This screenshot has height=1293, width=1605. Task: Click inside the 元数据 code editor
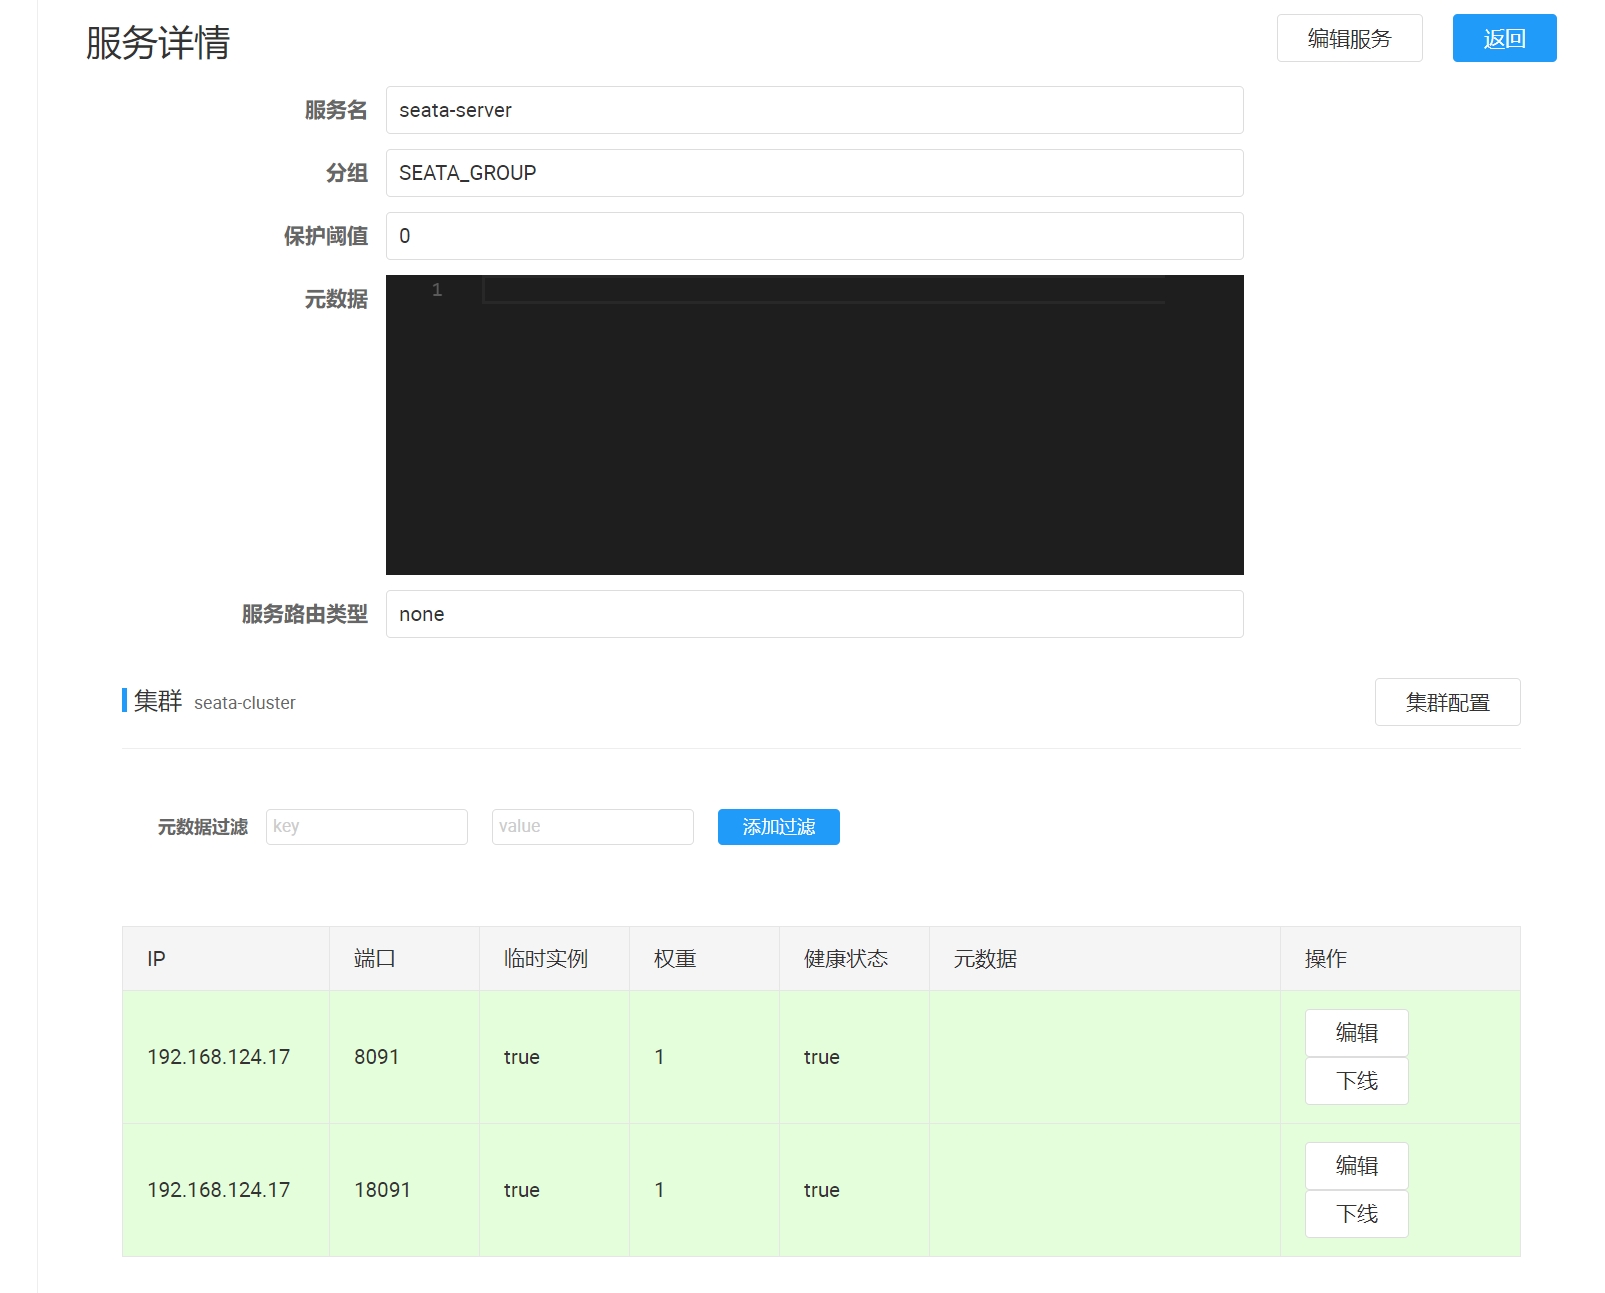point(815,425)
